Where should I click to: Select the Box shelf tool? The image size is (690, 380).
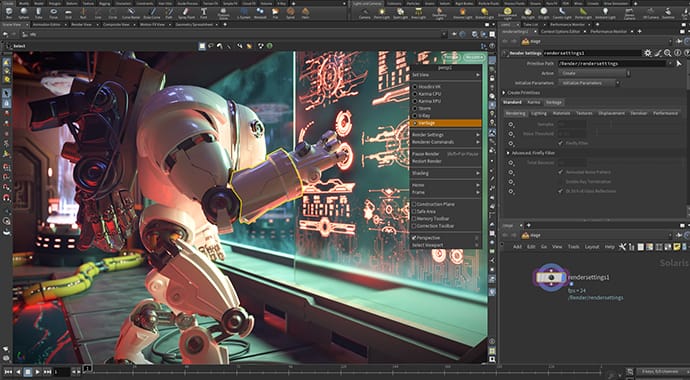click(9, 12)
